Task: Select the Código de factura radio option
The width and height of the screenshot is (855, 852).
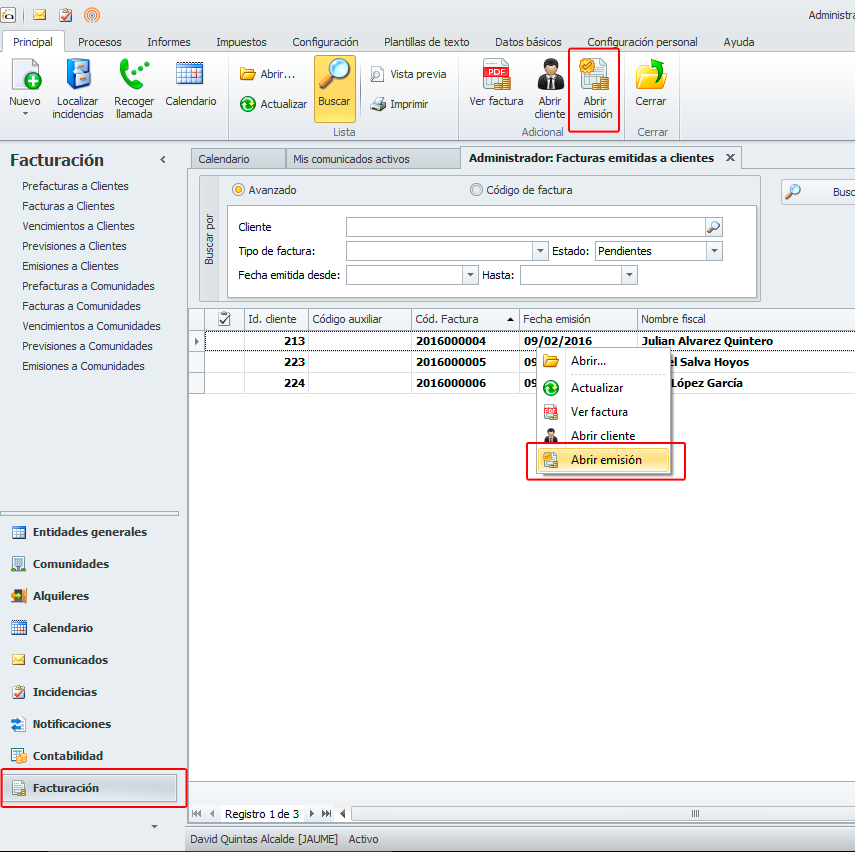Action: 476,190
